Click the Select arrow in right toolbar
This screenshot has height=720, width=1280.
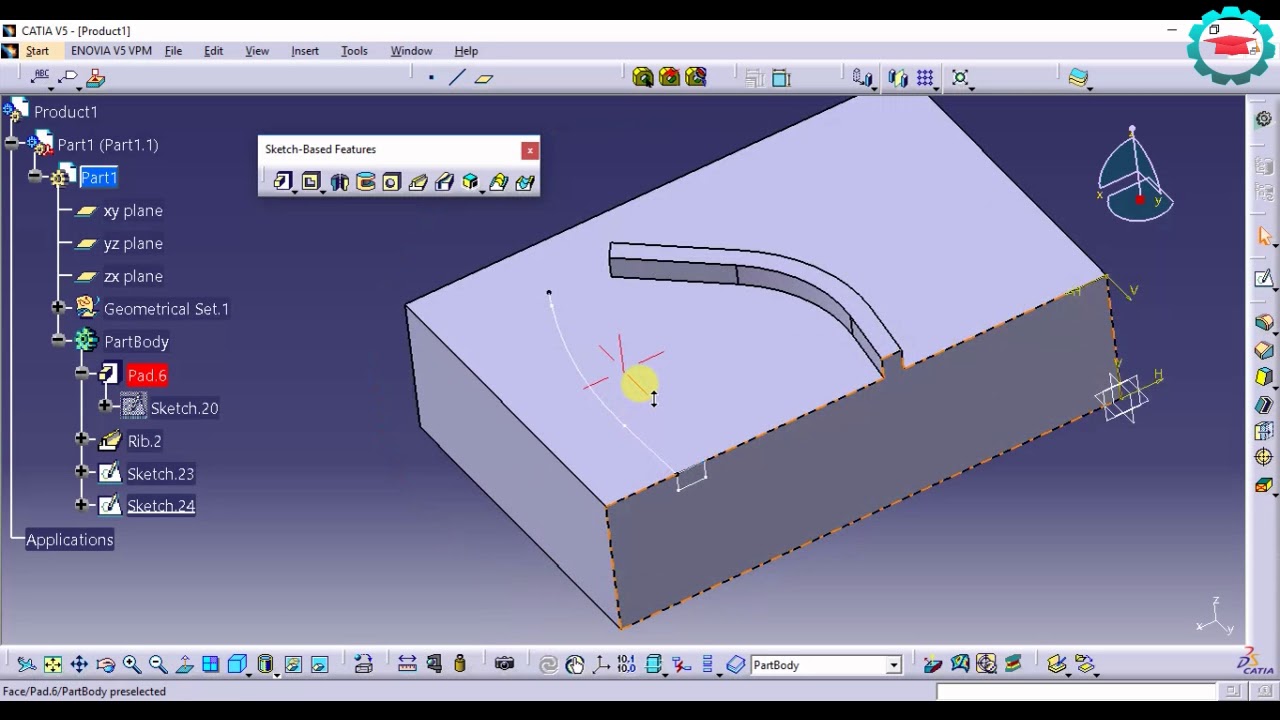click(1264, 236)
